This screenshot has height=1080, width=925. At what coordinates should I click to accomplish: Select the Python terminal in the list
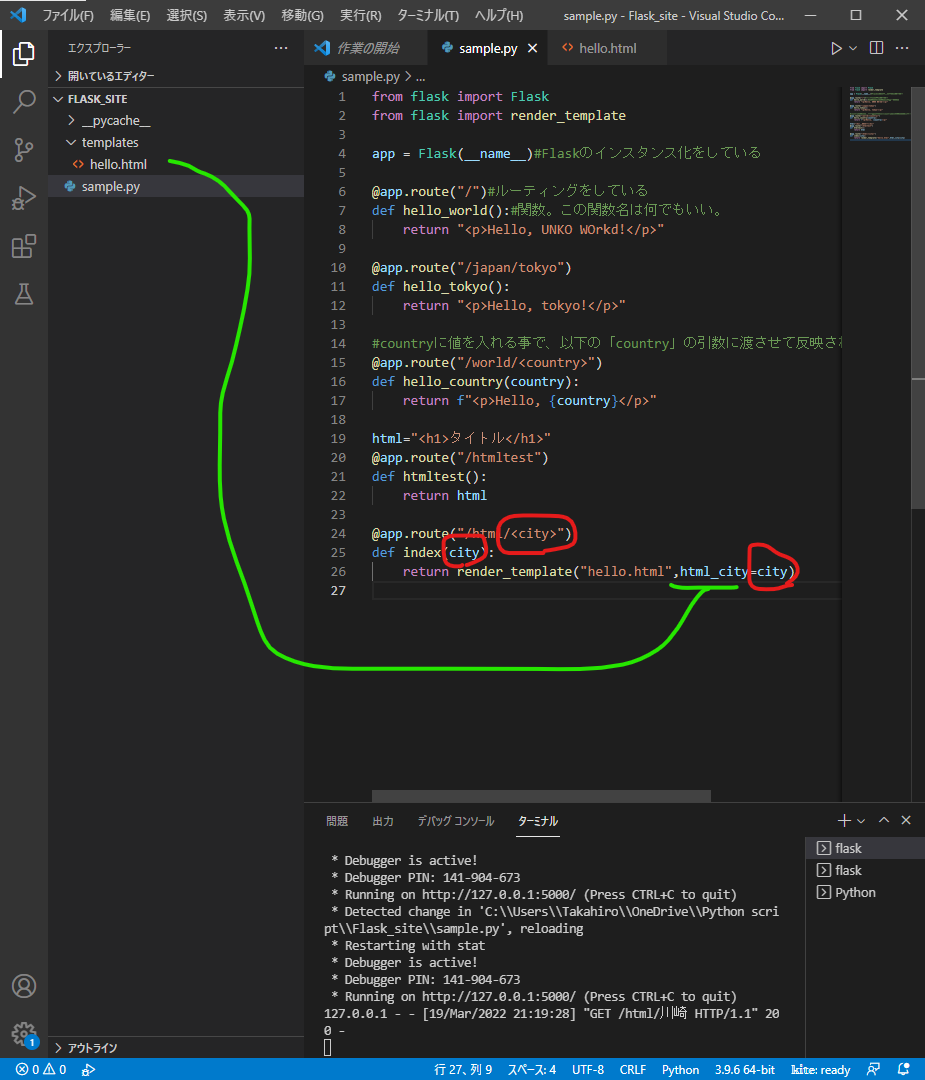pyautogui.click(x=855, y=892)
